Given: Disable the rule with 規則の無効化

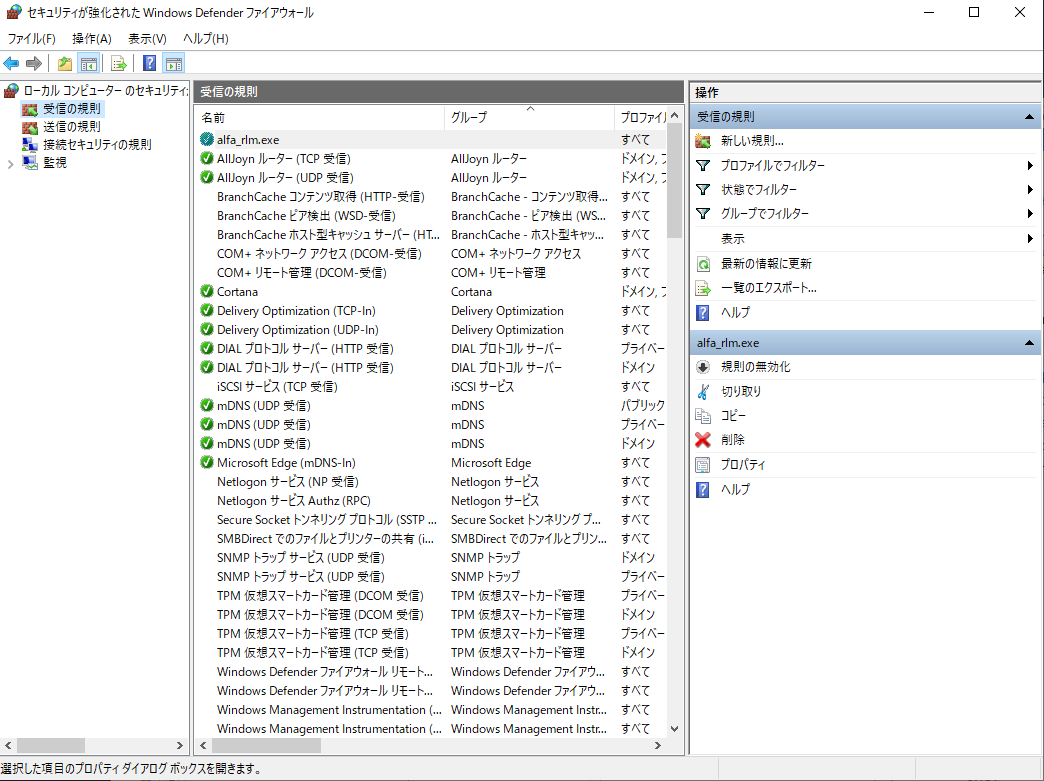Looking at the screenshot, I should pyautogui.click(x=756, y=367).
